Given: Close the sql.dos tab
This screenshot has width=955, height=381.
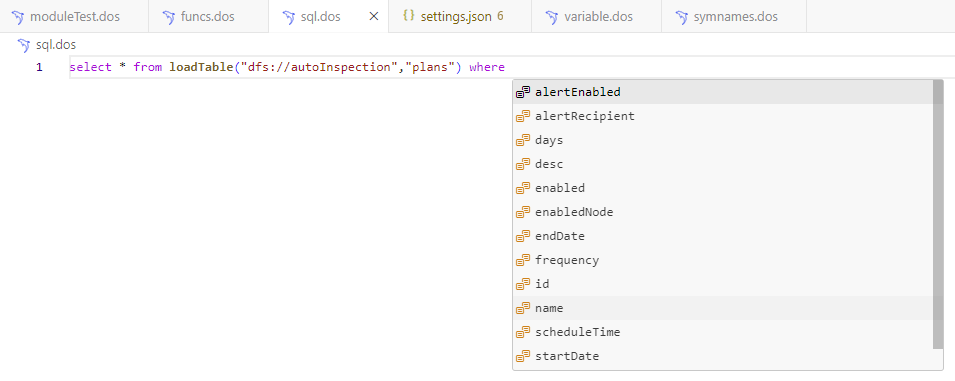Looking at the screenshot, I should point(374,16).
